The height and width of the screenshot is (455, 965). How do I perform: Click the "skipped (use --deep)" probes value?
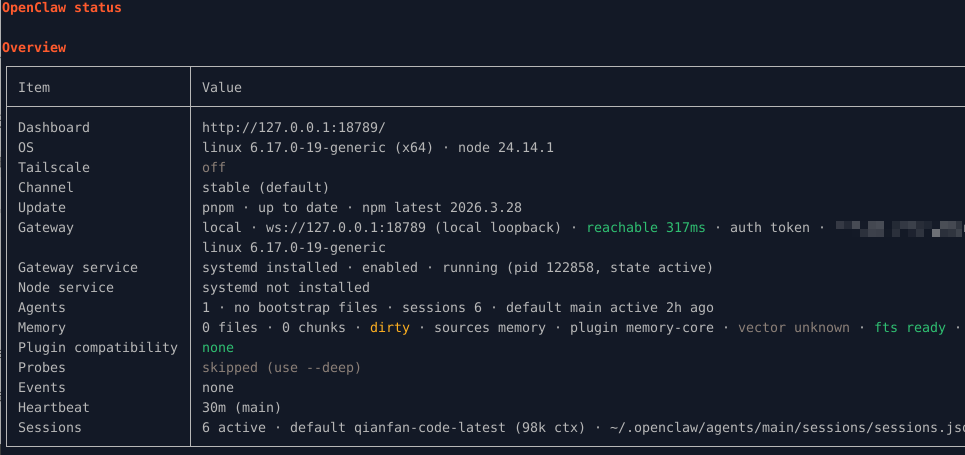tap(281, 367)
